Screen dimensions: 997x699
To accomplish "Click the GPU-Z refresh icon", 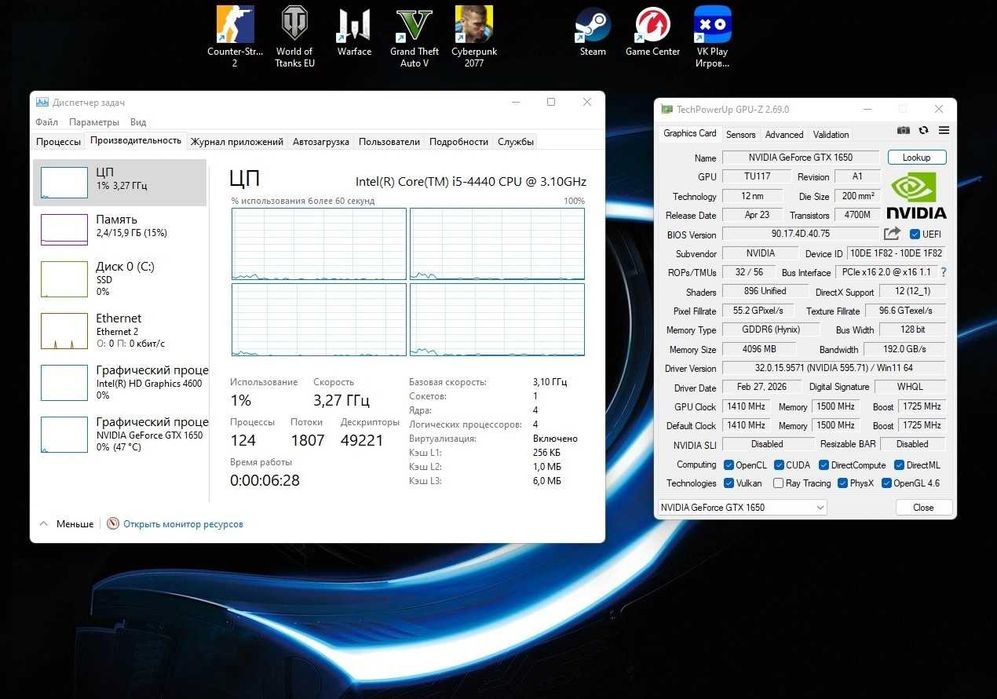I will (x=924, y=131).
